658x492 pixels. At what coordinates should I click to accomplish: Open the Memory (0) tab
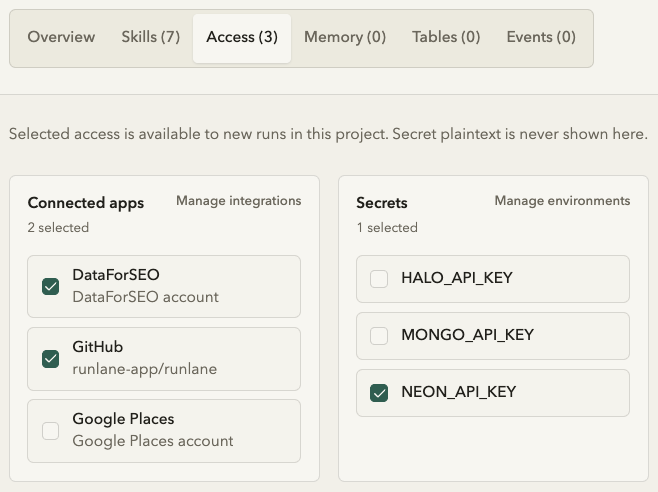pos(345,37)
